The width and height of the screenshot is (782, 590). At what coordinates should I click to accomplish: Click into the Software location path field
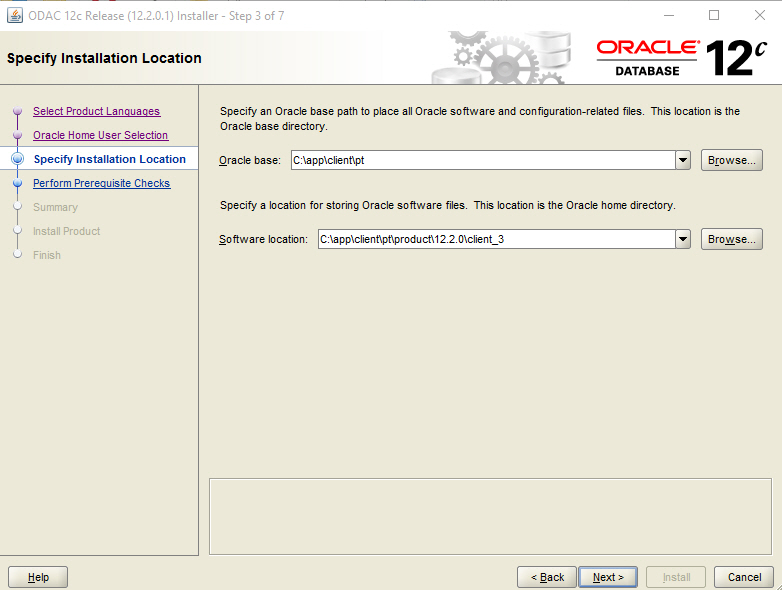pyautogui.click(x=497, y=239)
